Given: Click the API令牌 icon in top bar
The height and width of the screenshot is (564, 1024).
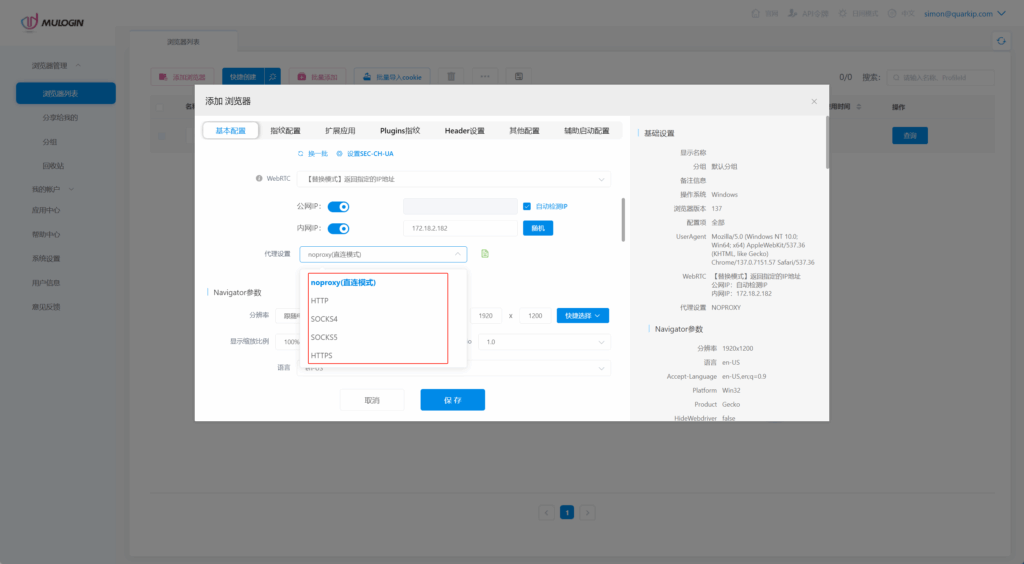Looking at the screenshot, I should [x=792, y=13].
